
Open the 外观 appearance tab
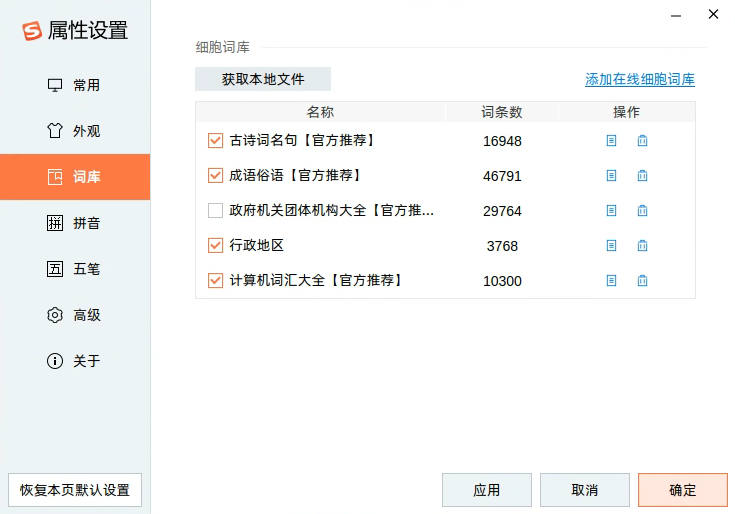click(75, 131)
